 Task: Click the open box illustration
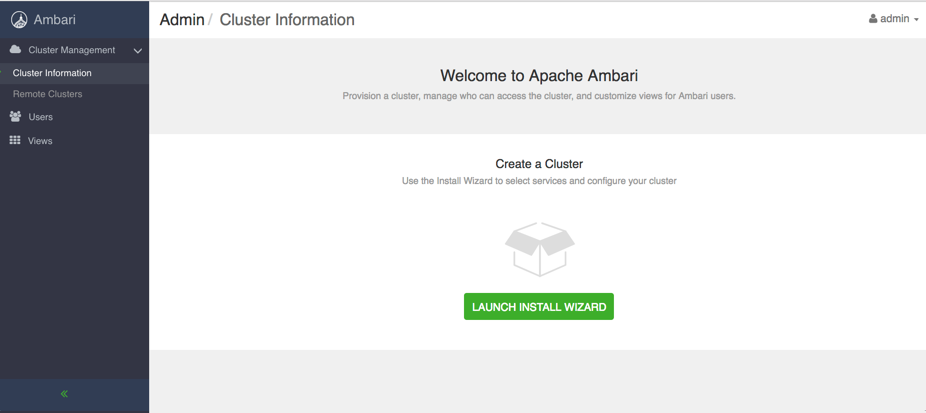pyautogui.click(x=540, y=249)
